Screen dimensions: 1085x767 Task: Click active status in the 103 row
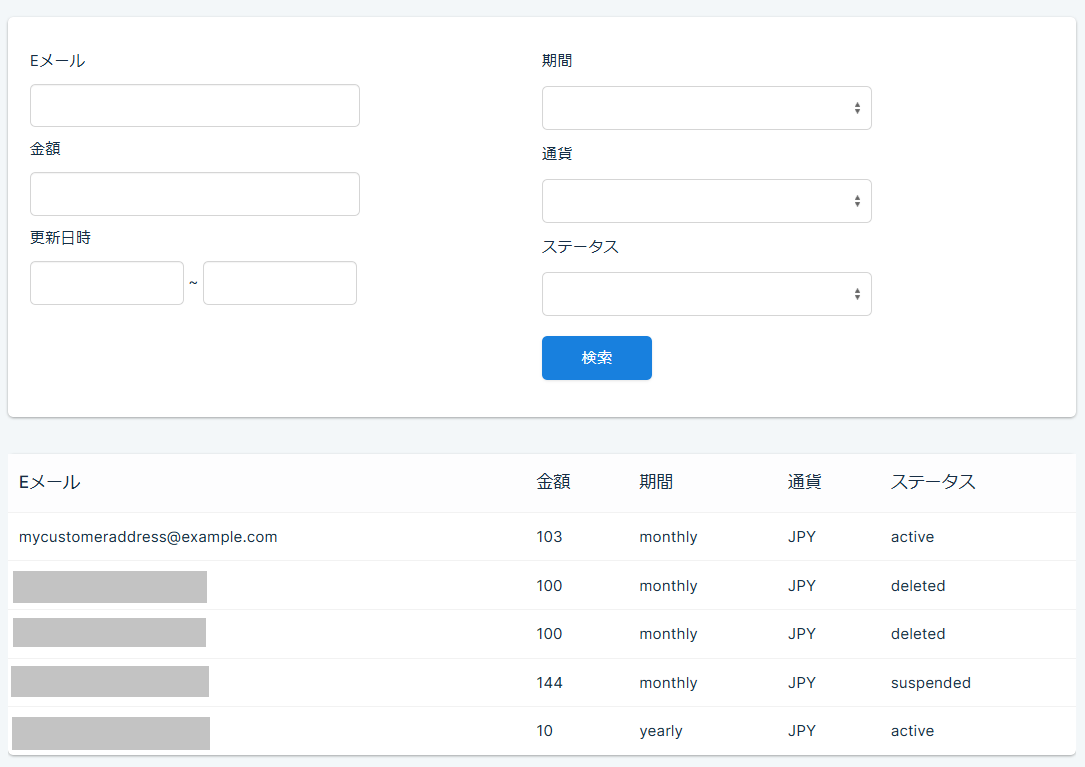tap(912, 536)
